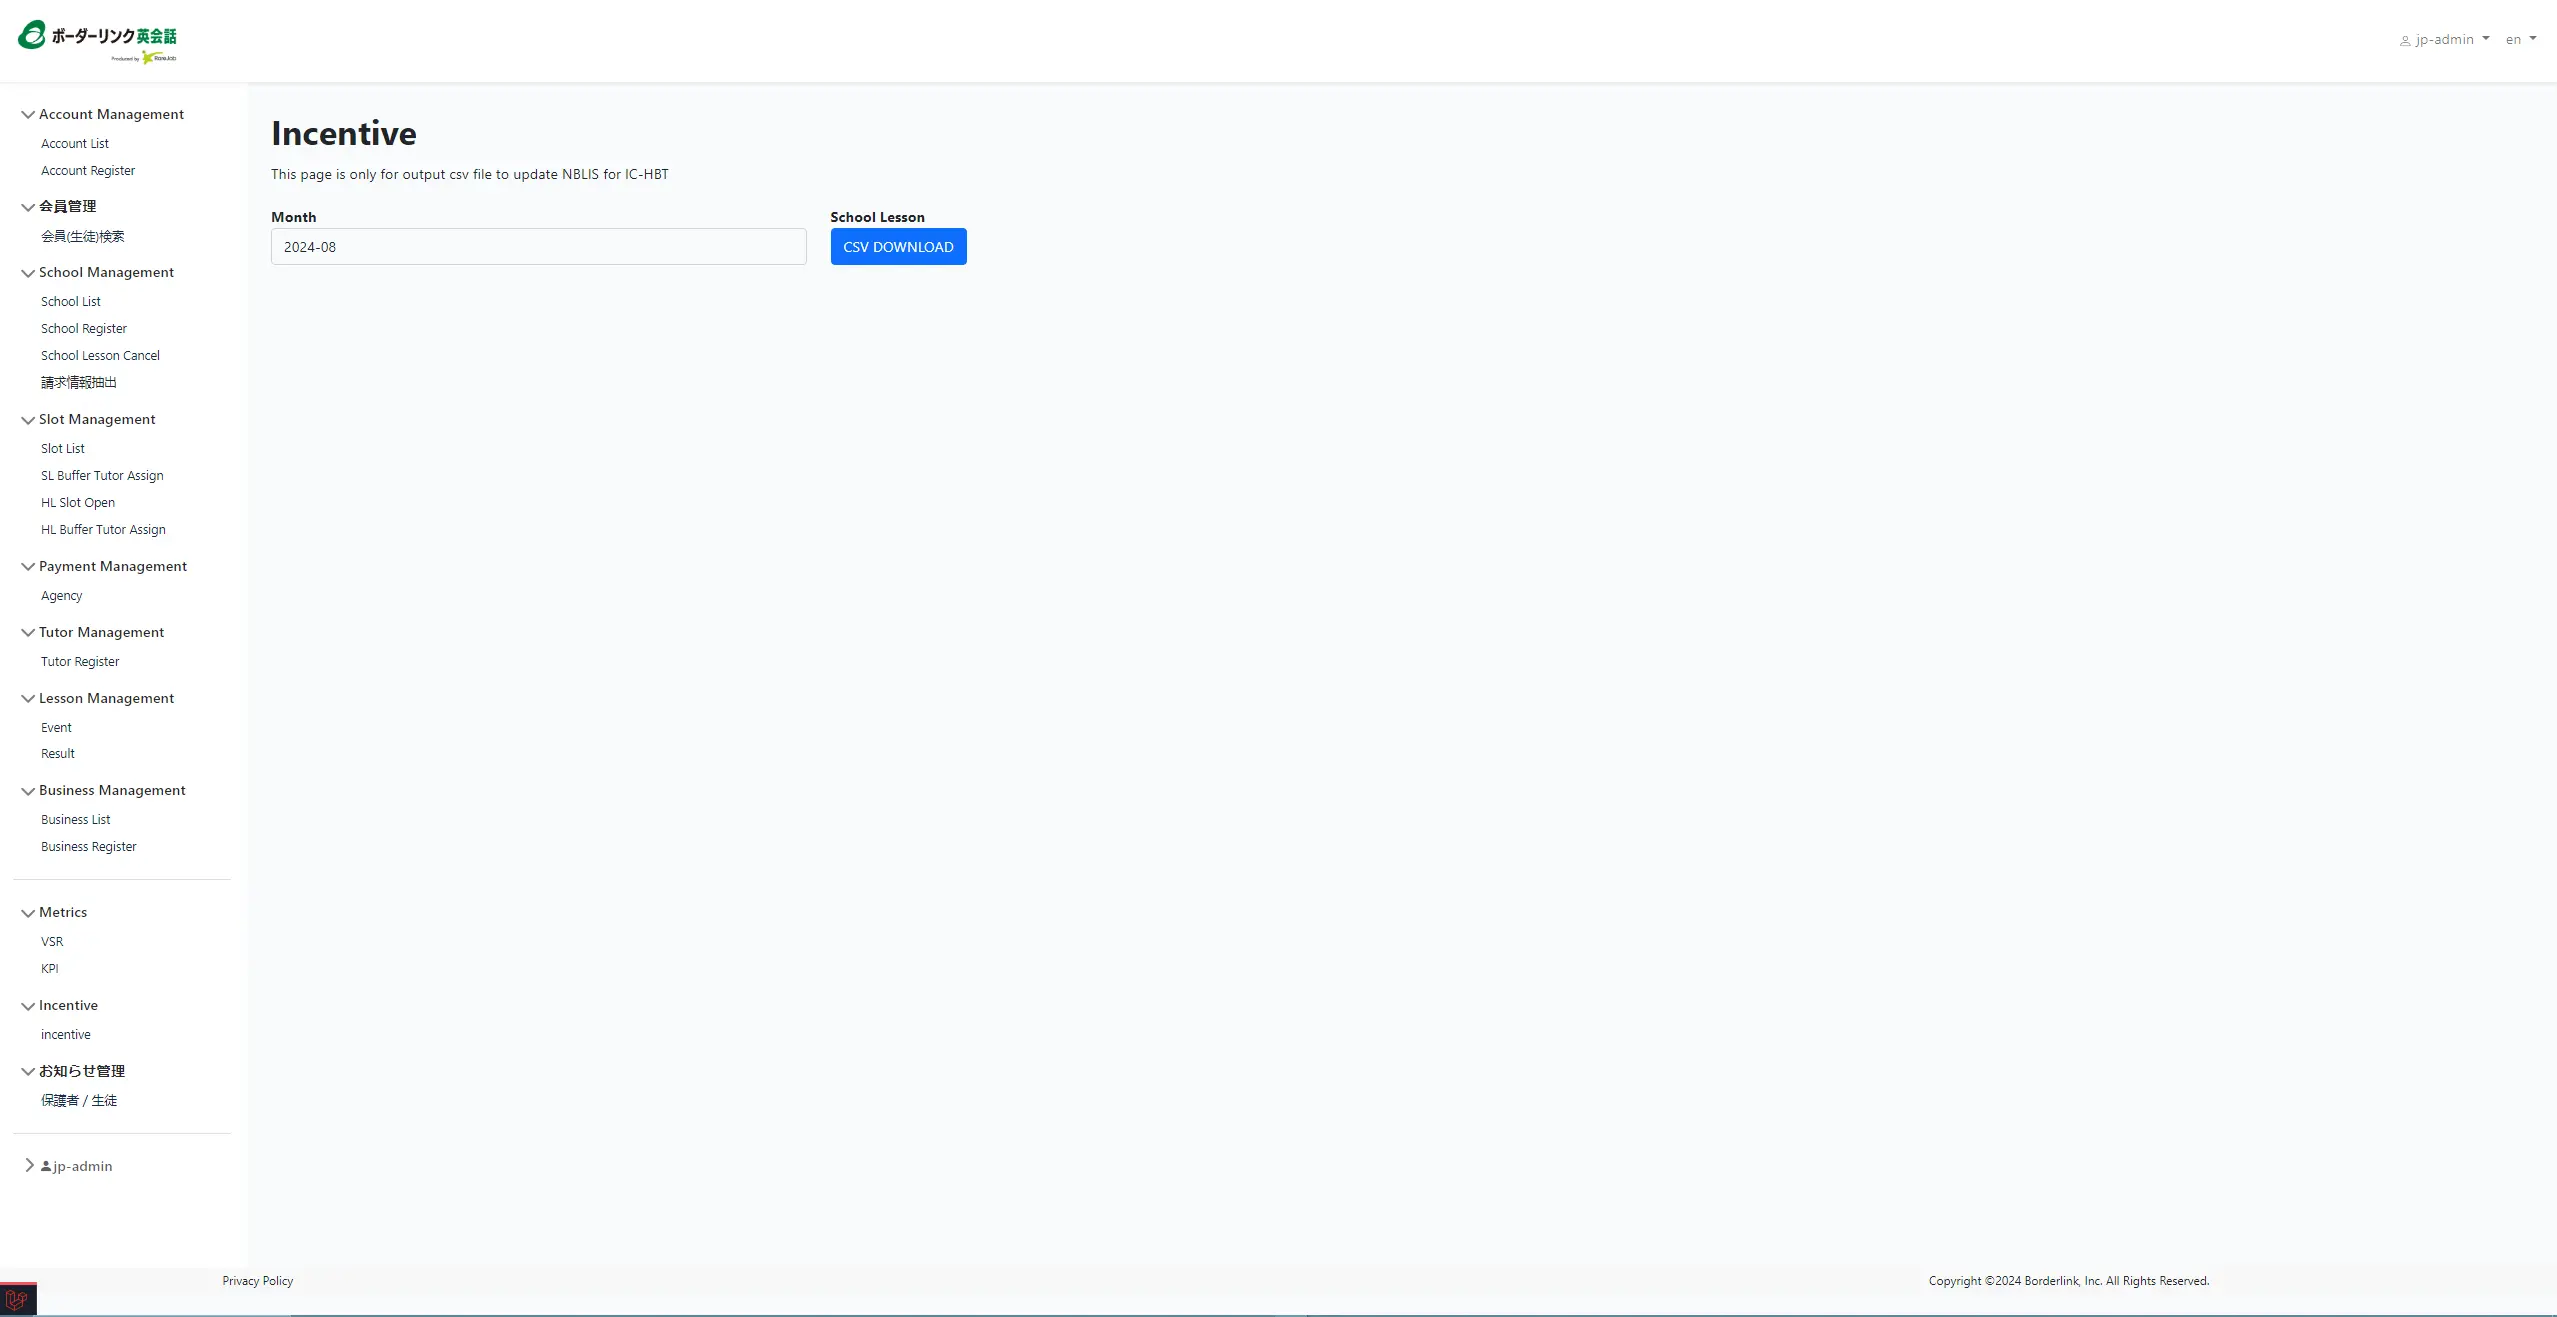The height and width of the screenshot is (1317, 2557).
Task: Open the en language dropdown
Action: [2520, 40]
